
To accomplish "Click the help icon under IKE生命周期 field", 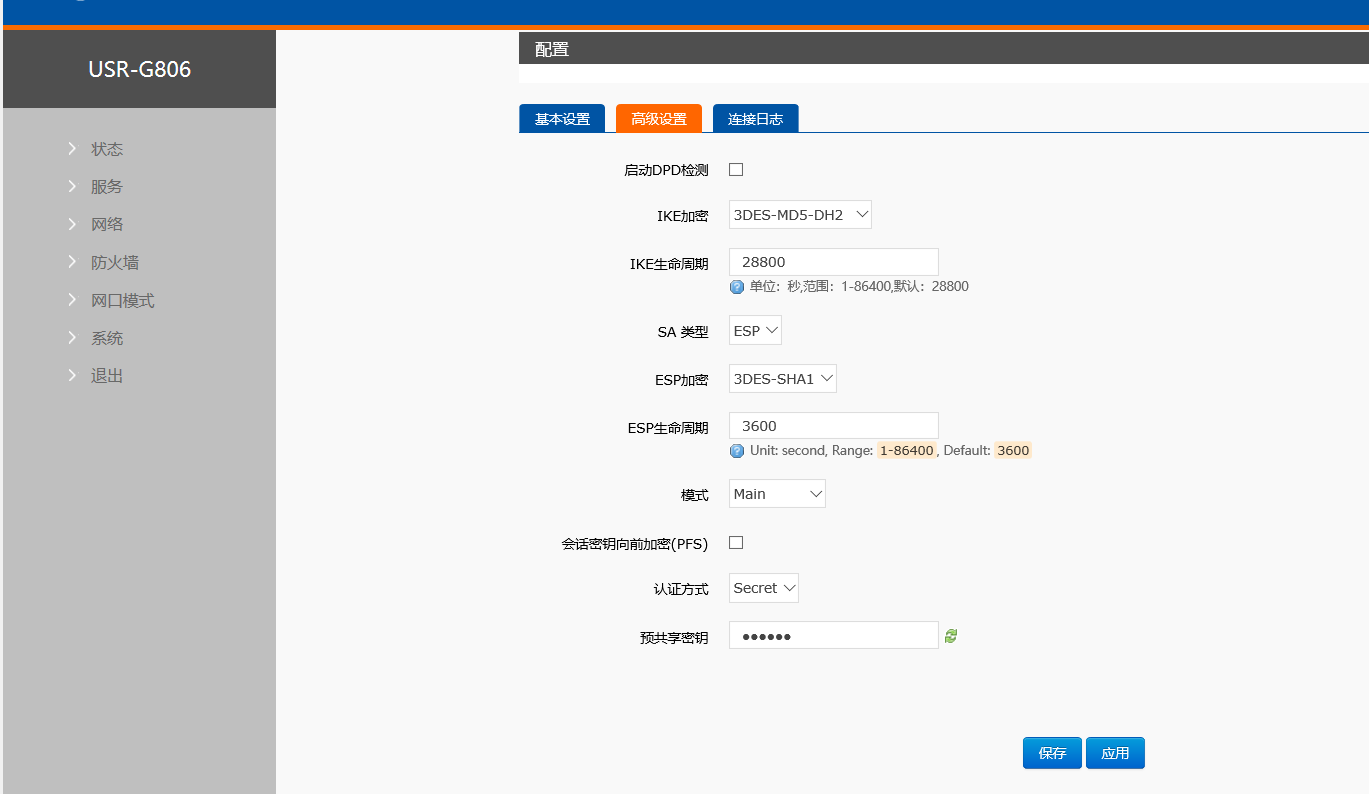I will coord(737,287).
